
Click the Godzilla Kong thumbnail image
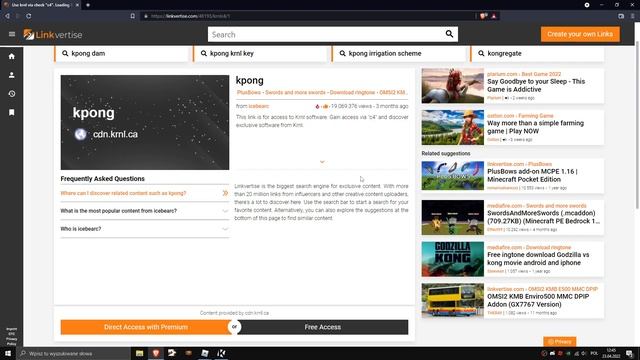(x=453, y=259)
